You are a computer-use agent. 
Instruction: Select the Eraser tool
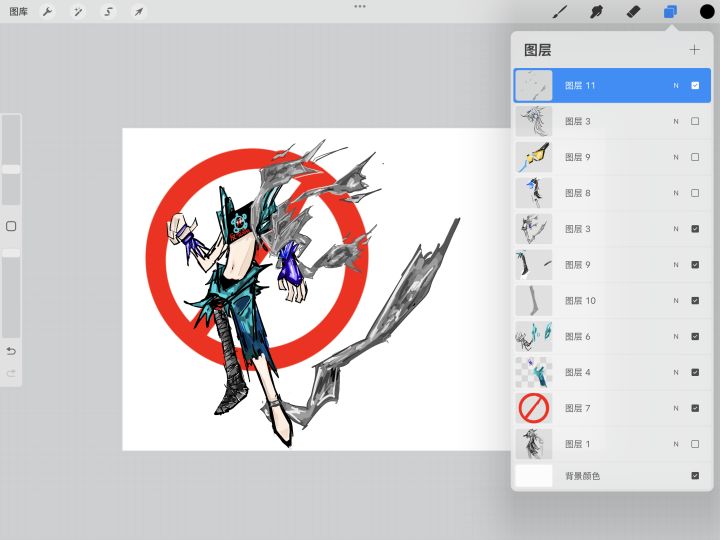633,12
